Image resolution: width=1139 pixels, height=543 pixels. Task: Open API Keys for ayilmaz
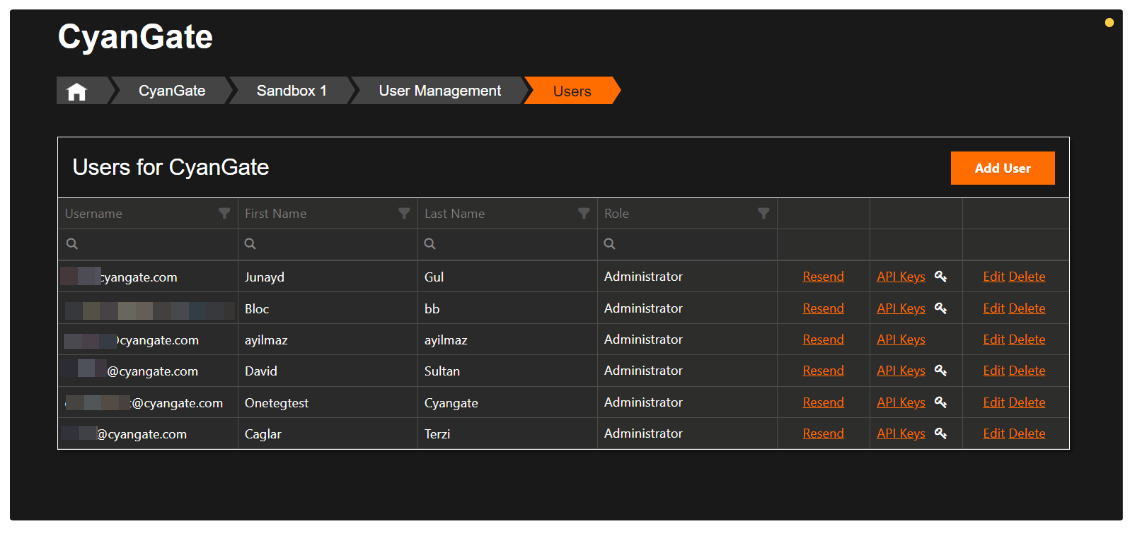coord(901,340)
